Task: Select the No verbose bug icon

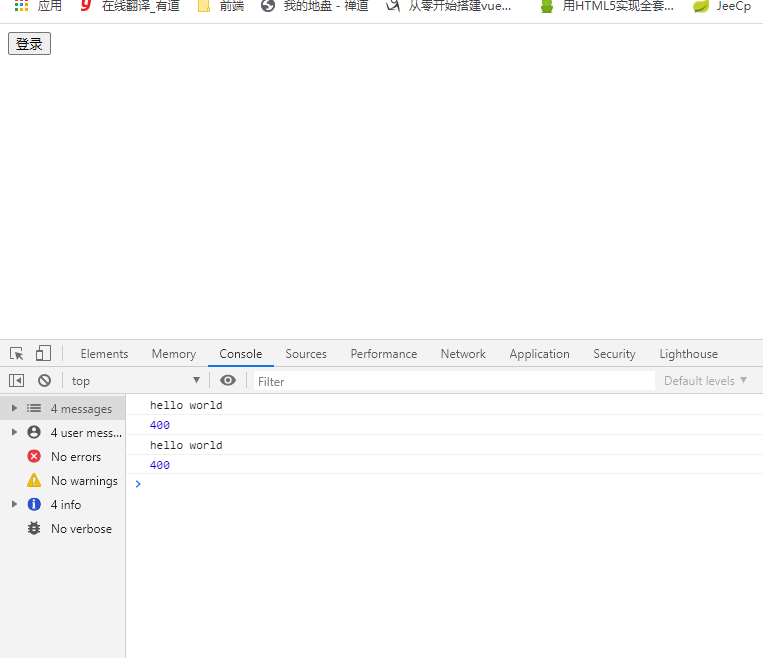Action: (34, 528)
